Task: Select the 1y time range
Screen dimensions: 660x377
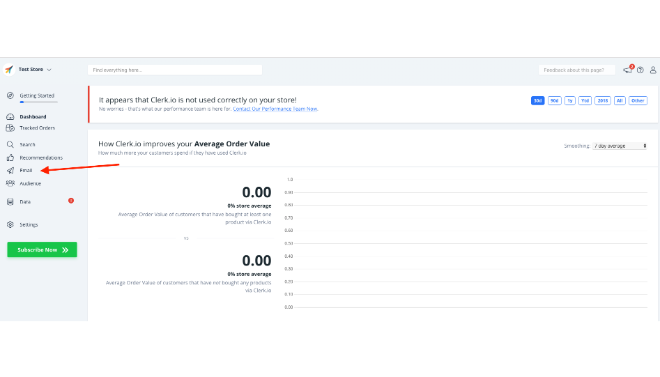Action: 570,101
